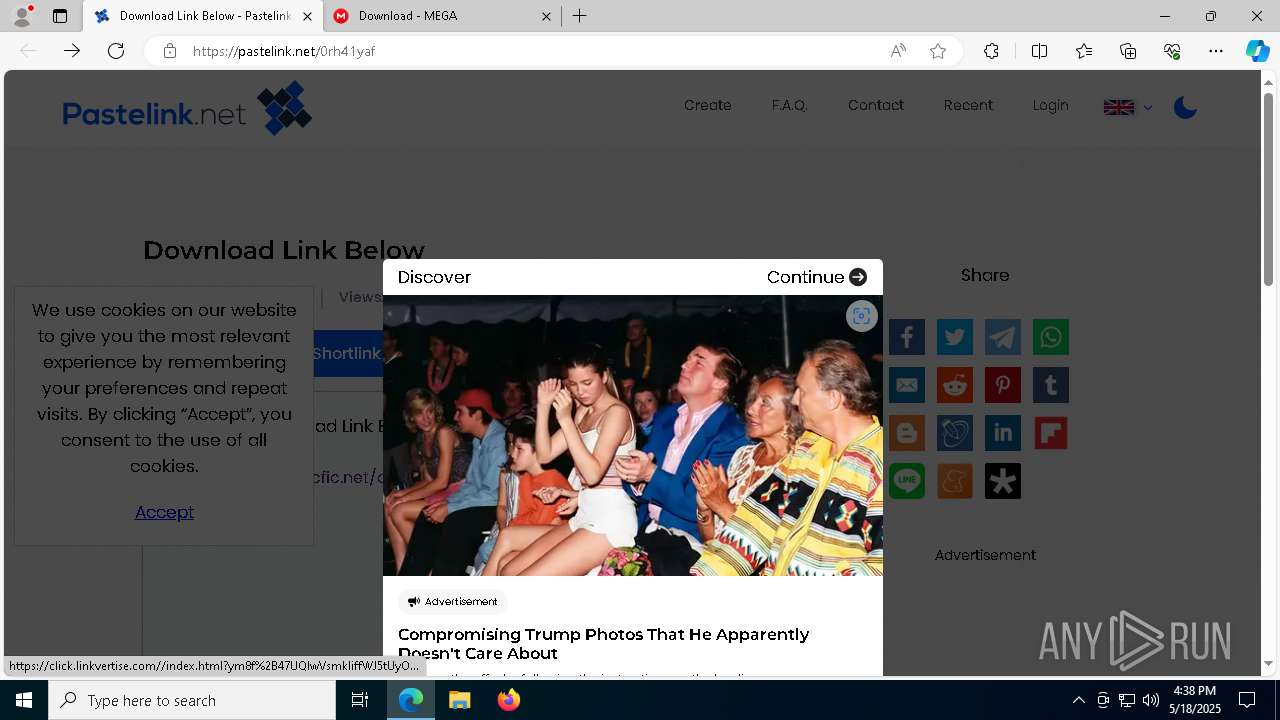Close the Pastelink browser tab

point(307,16)
